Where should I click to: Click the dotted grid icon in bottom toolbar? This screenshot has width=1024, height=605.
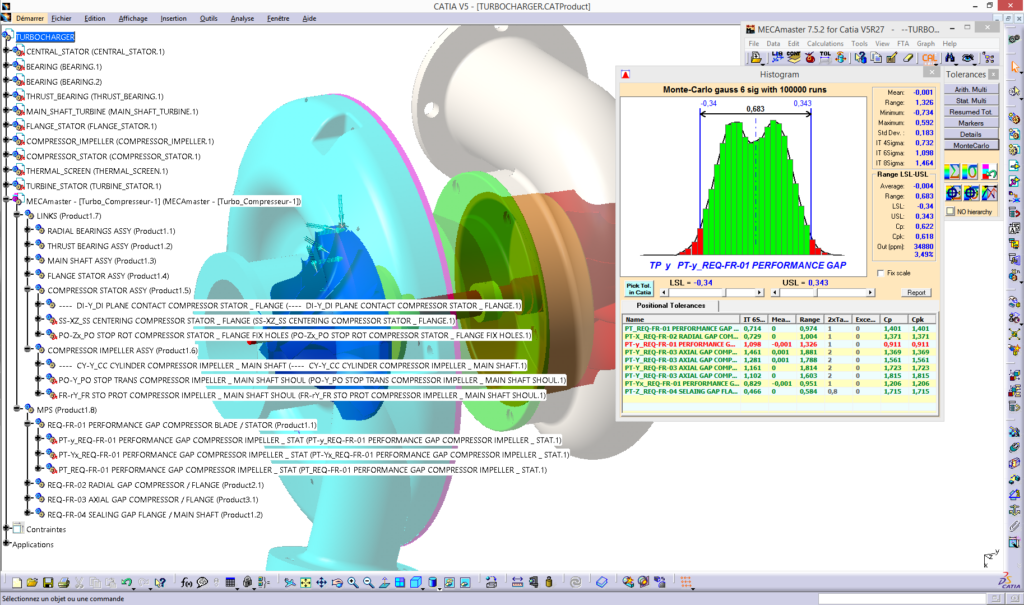pos(686,582)
